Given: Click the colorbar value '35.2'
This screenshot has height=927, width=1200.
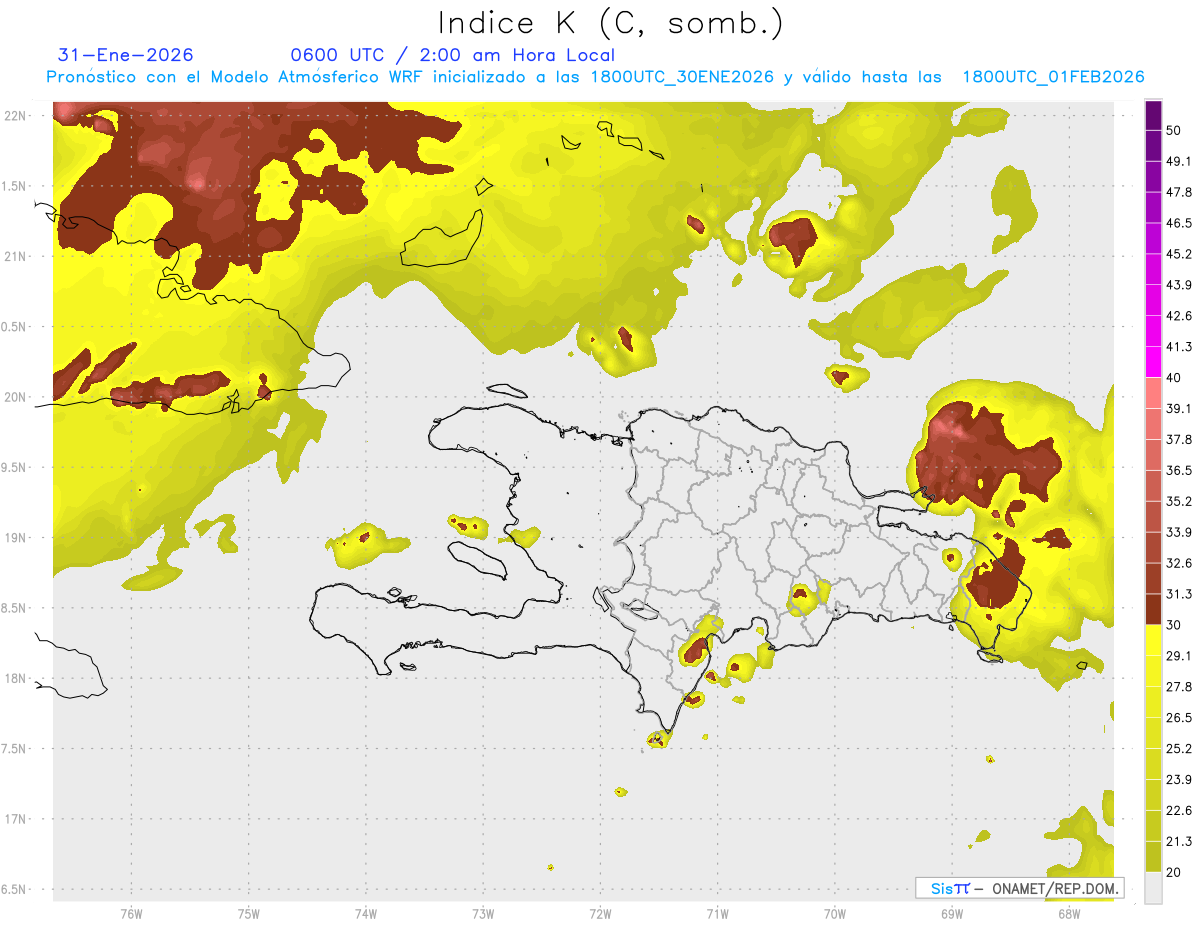Looking at the screenshot, I should 1178,501.
